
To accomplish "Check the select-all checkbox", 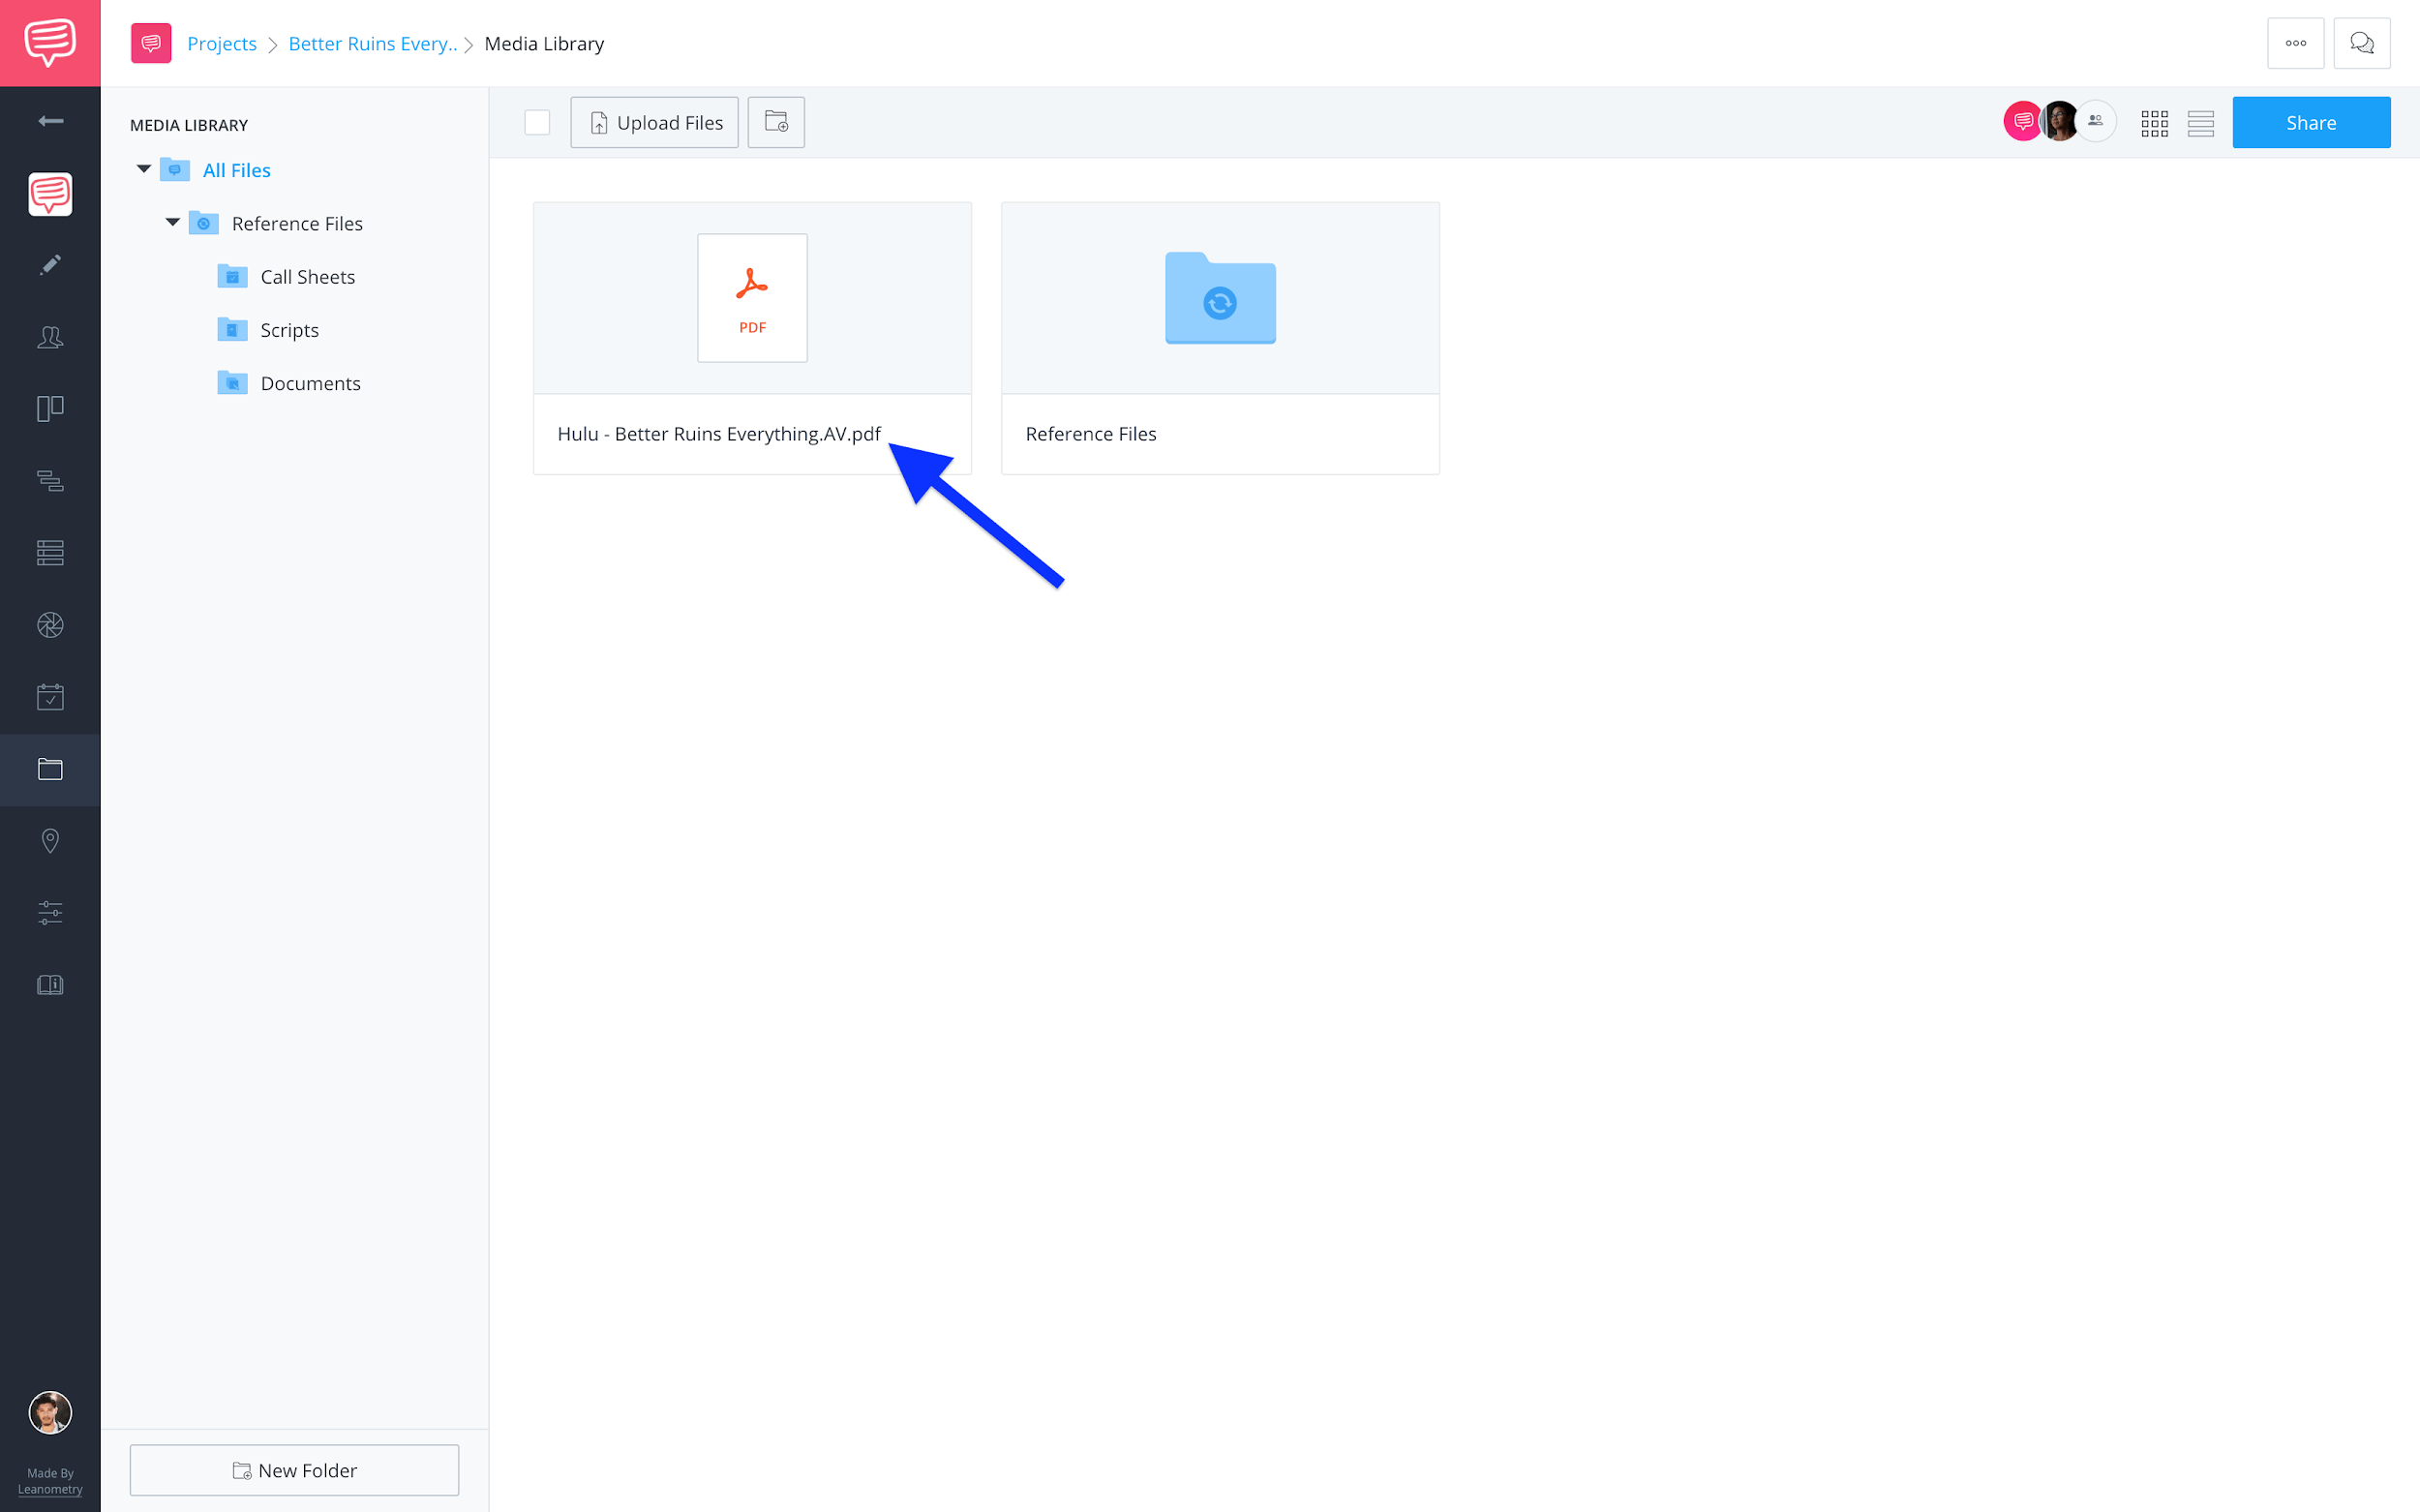I will tap(538, 122).
